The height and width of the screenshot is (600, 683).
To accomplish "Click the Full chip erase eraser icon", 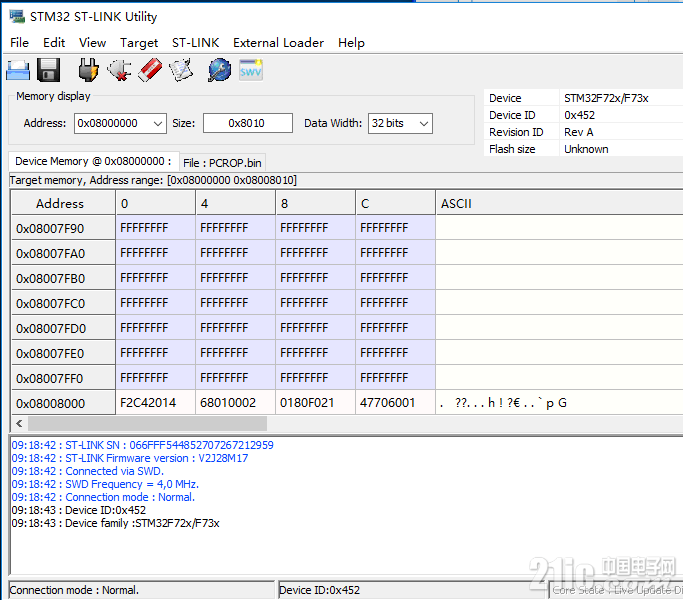I will tap(150, 70).
